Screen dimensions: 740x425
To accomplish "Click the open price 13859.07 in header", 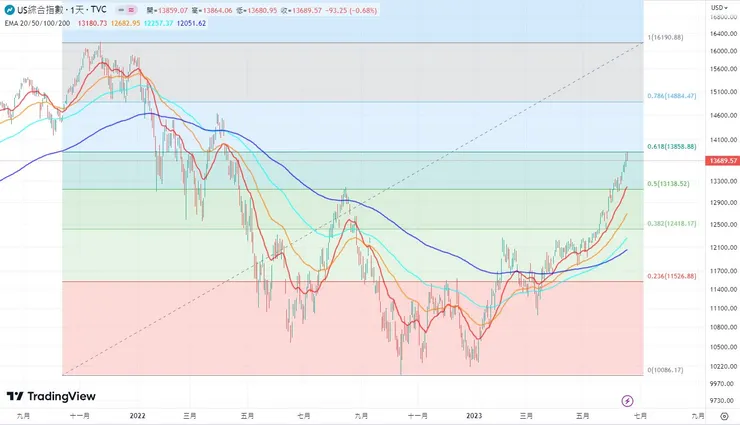I will click(x=169, y=10).
